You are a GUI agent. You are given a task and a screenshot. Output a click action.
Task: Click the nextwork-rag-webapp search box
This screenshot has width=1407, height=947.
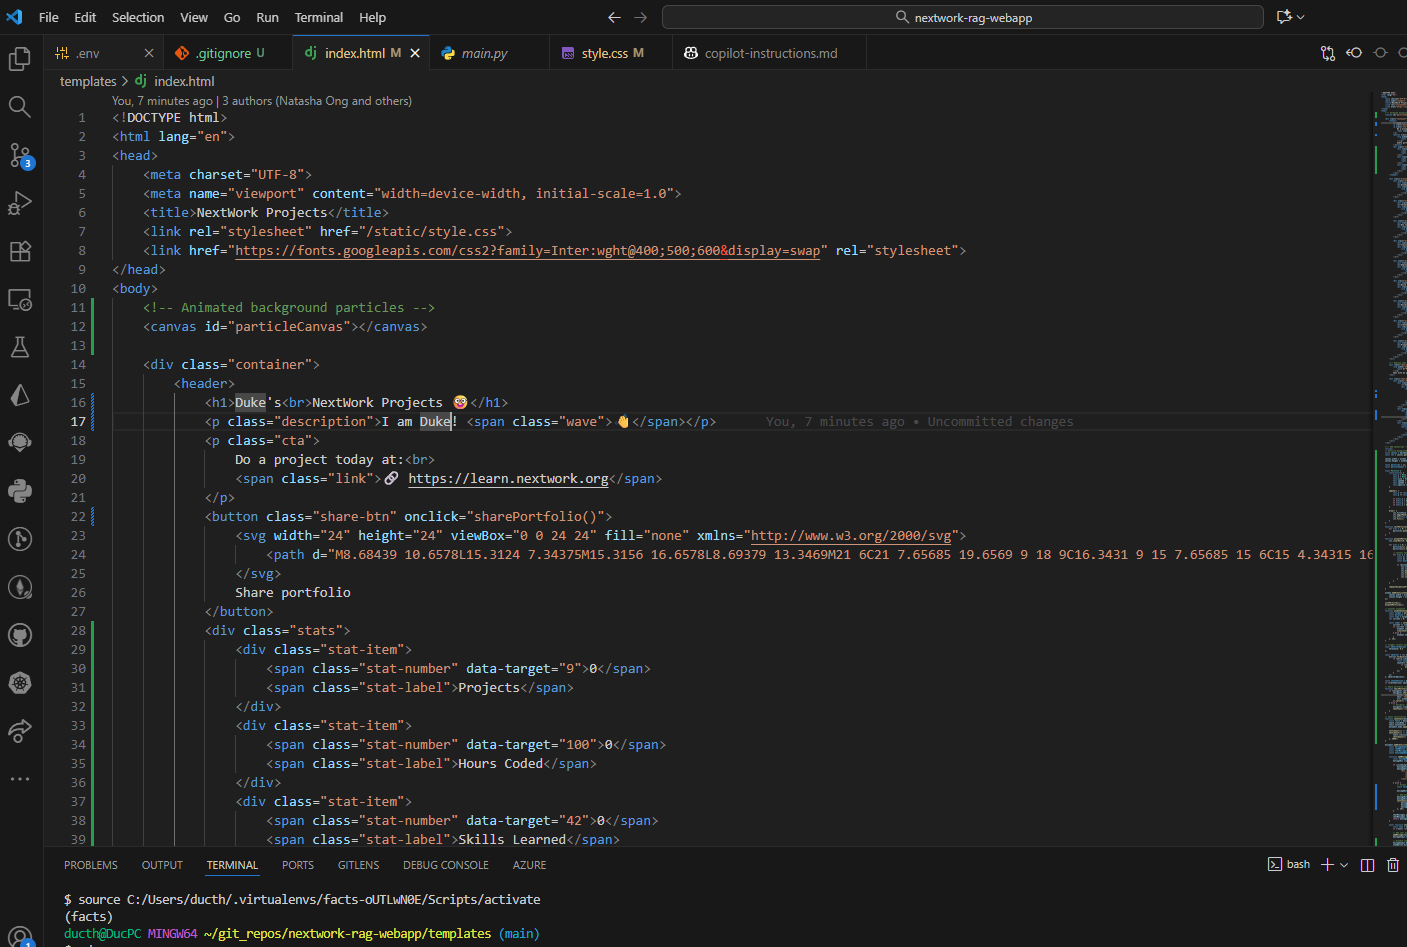point(962,17)
